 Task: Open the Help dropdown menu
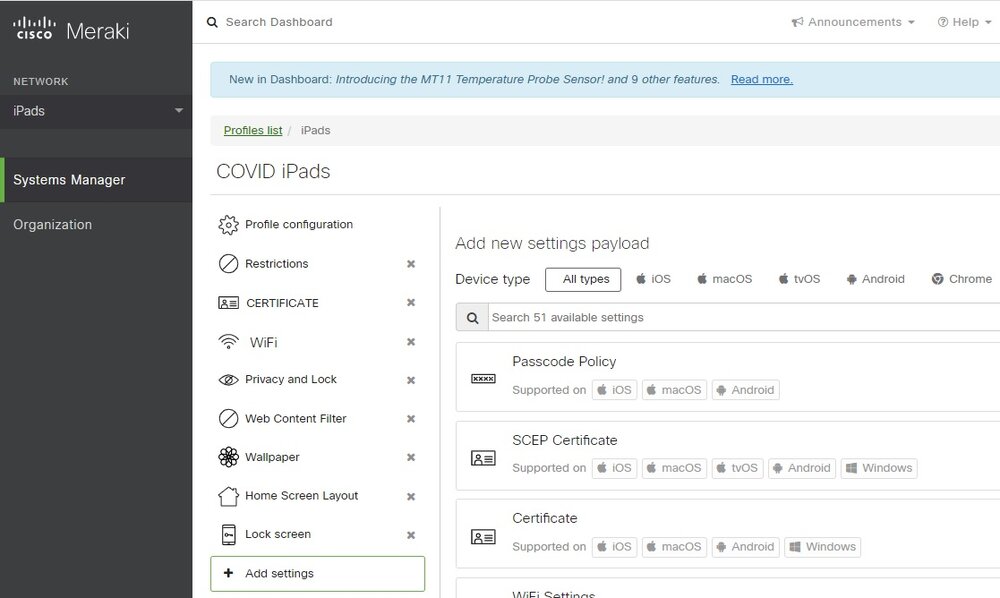click(964, 22)
